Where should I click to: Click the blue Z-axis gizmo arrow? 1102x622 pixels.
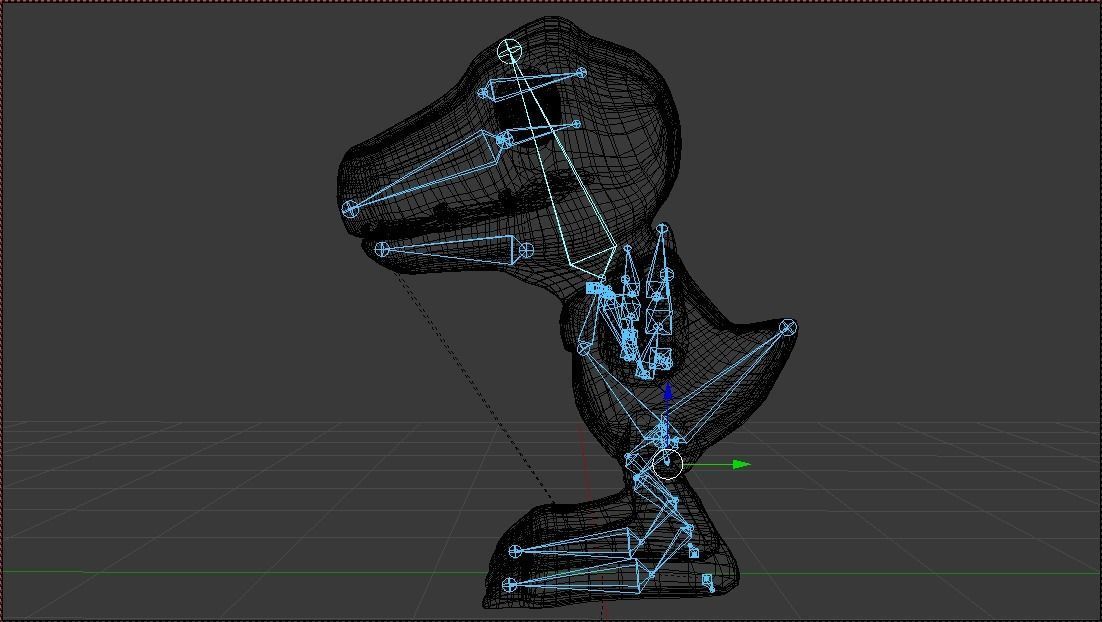[x=668, y=391]
